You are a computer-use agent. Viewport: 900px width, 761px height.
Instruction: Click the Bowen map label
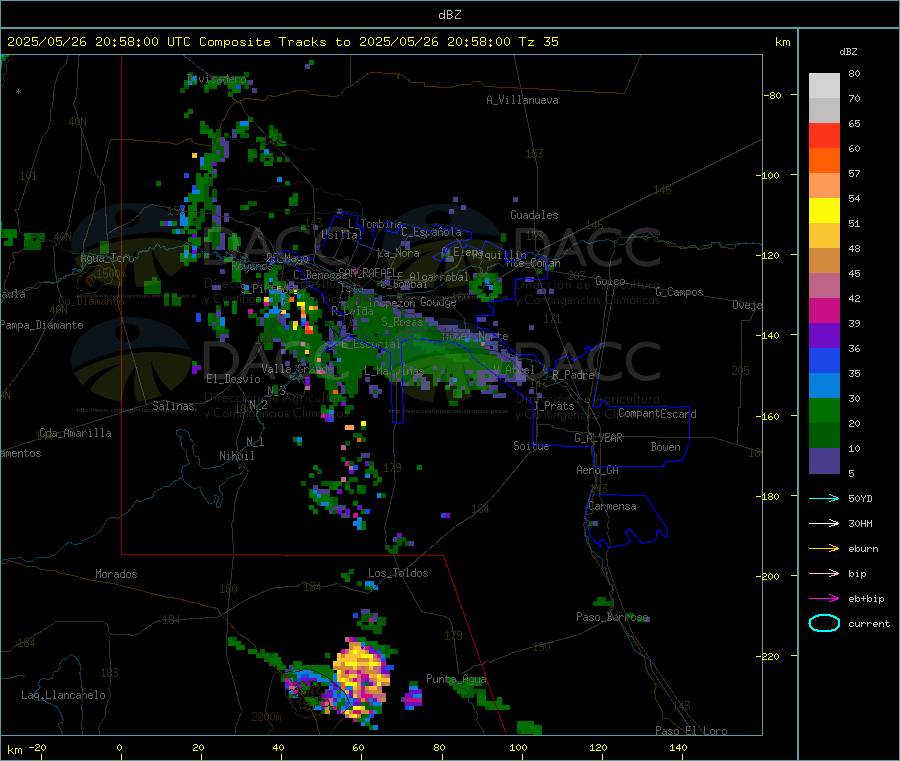click(665, 447)
